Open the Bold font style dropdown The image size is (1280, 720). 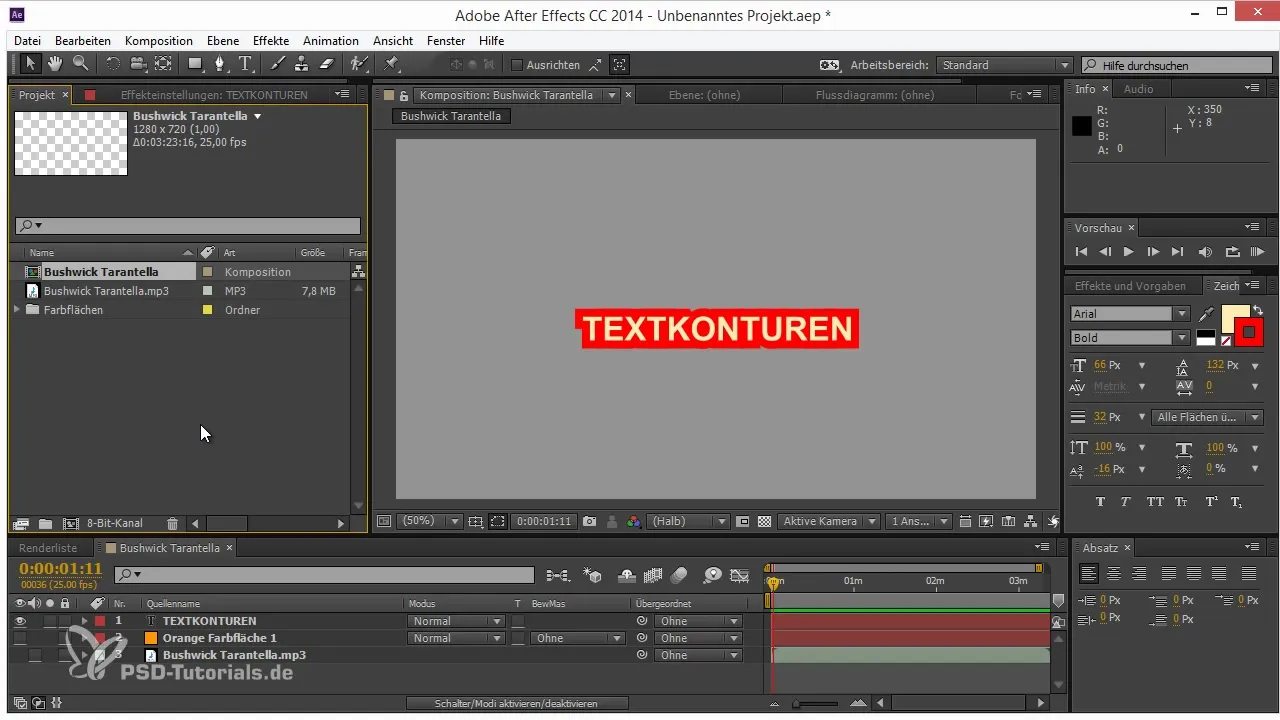[x=1129, y=338]
